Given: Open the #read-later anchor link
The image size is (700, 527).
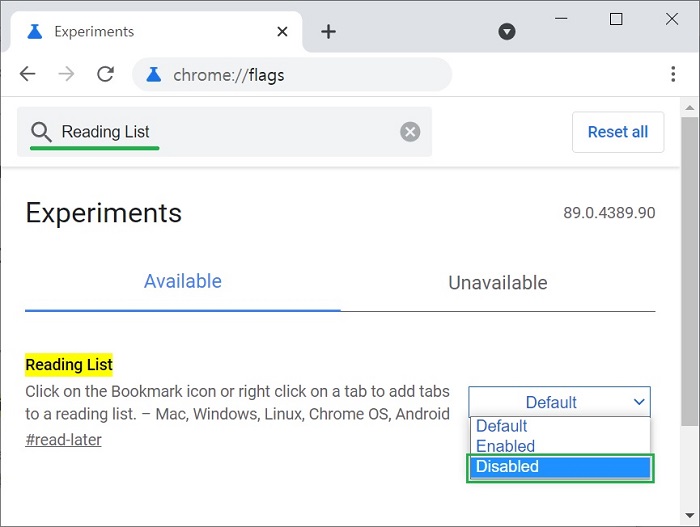Looking at the screenshot, I should tap(63, 440).
